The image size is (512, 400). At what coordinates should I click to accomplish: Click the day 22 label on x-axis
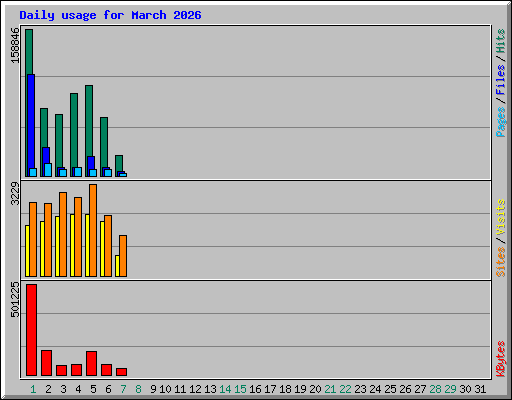pos(345,389)
